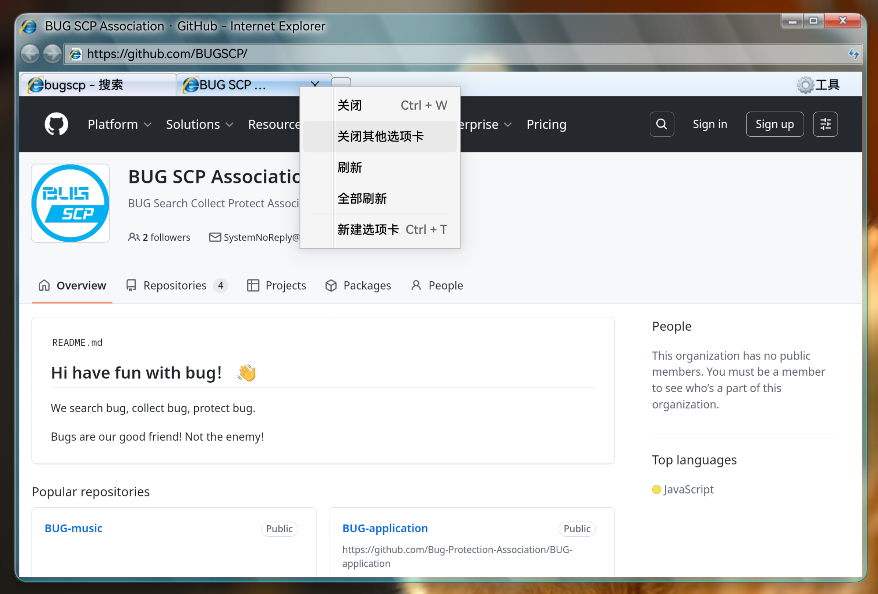Click the People sidebar heading
This screenshot has width=878, height=594.
(672, 327)
